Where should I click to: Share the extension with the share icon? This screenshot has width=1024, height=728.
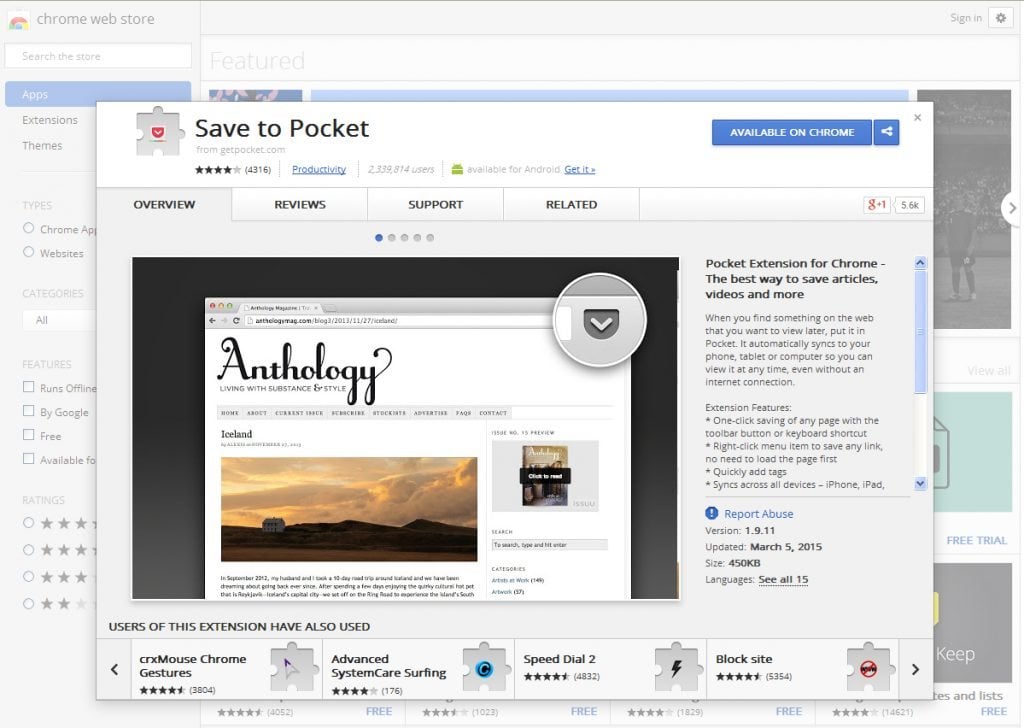pyautogui.click(x=886, y=132)
